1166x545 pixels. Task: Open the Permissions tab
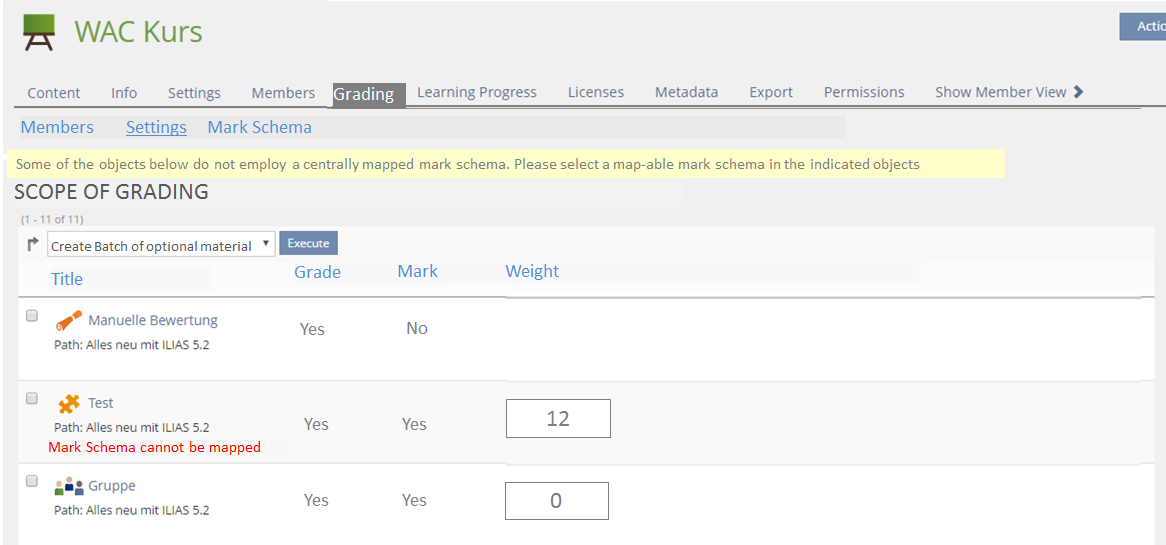tap(863, 92)
